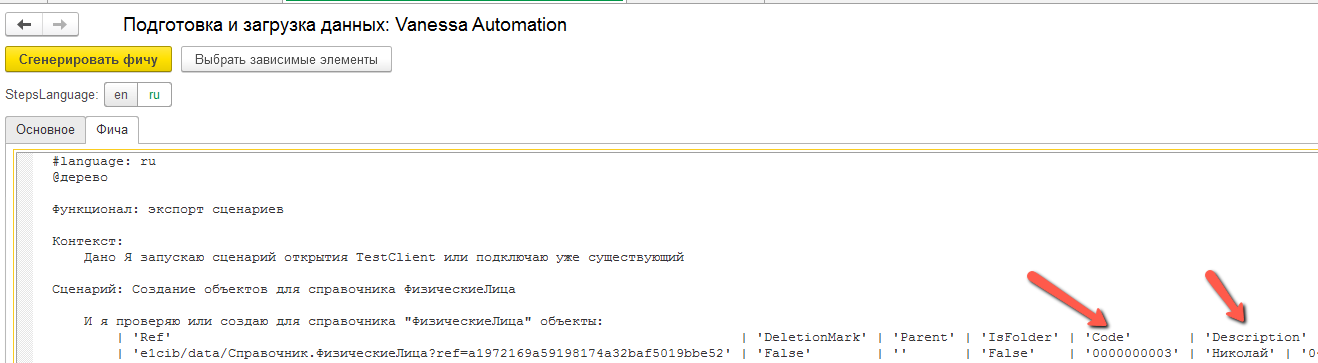Switch StepsLanguage to ru
Image resolution: width=1318 pixels, height=363 pixels.
[x=154, y=95]
